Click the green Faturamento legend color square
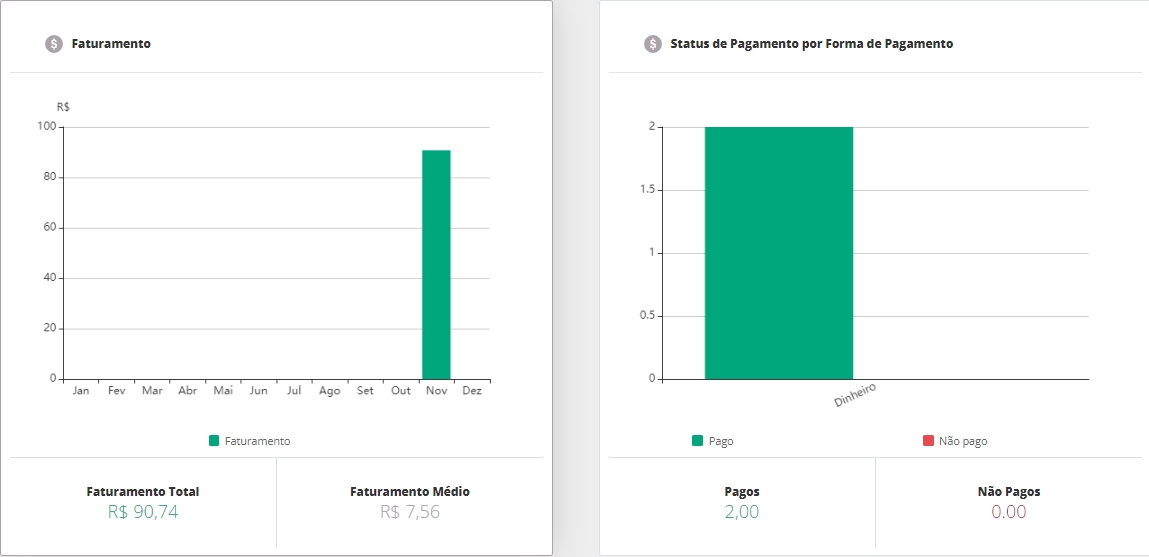 (214, 441)
